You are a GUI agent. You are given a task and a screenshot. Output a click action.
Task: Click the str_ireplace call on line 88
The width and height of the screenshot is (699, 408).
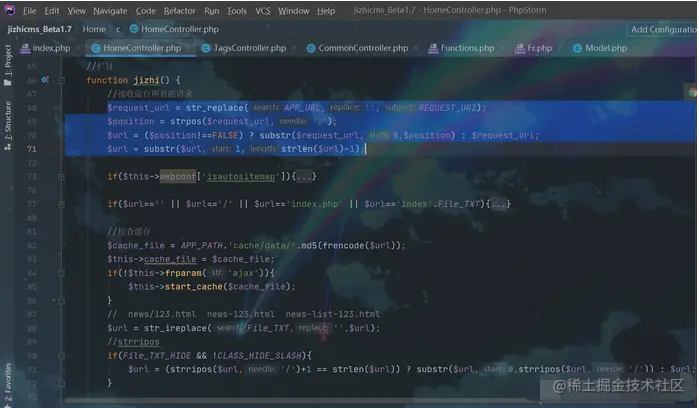[x=175, y=328]
